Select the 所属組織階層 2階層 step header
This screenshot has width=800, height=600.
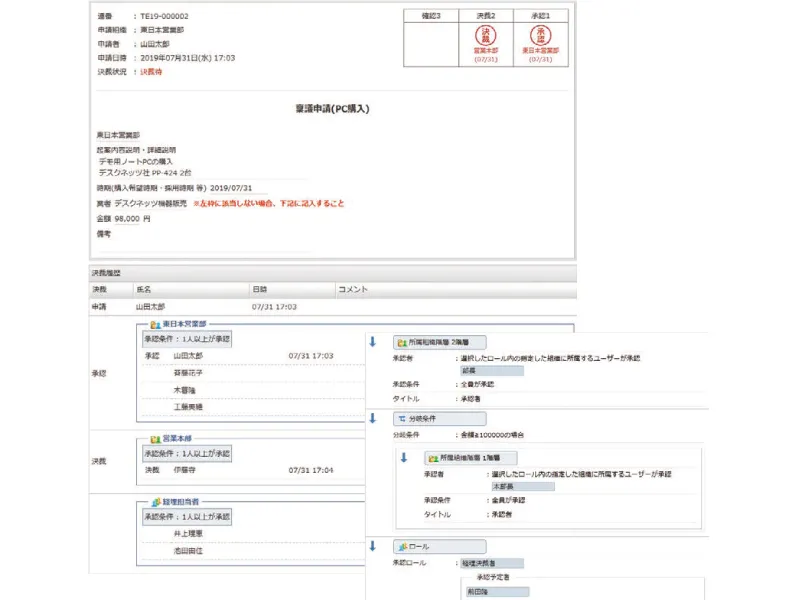tap(439, 341)
